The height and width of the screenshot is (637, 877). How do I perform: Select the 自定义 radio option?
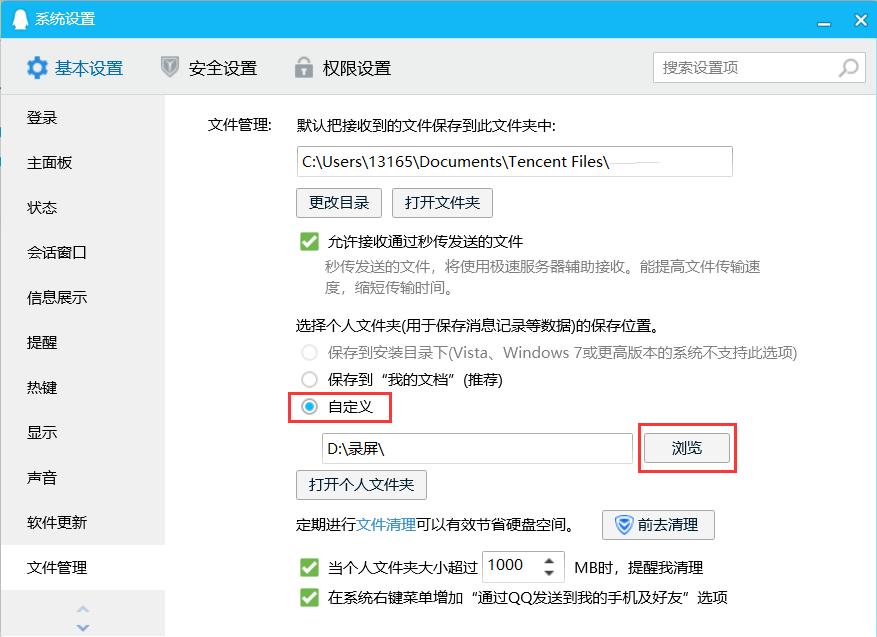pyautogui.click(x=310, y=408)
